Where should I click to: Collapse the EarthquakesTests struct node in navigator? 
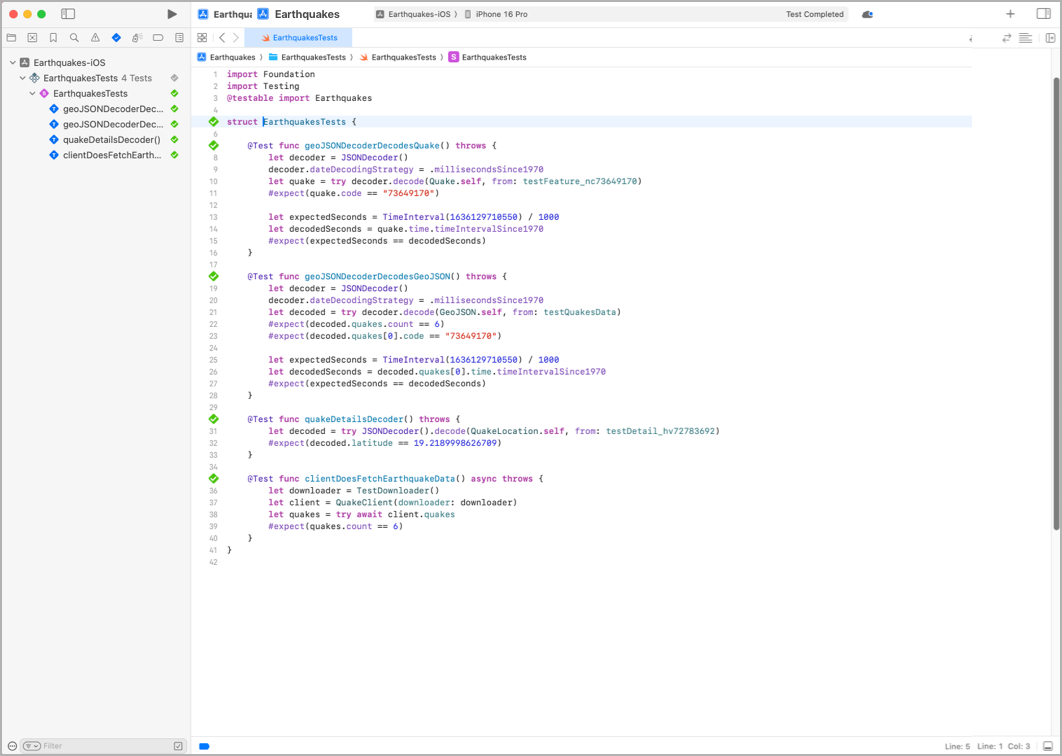click(x=32, y=93)
